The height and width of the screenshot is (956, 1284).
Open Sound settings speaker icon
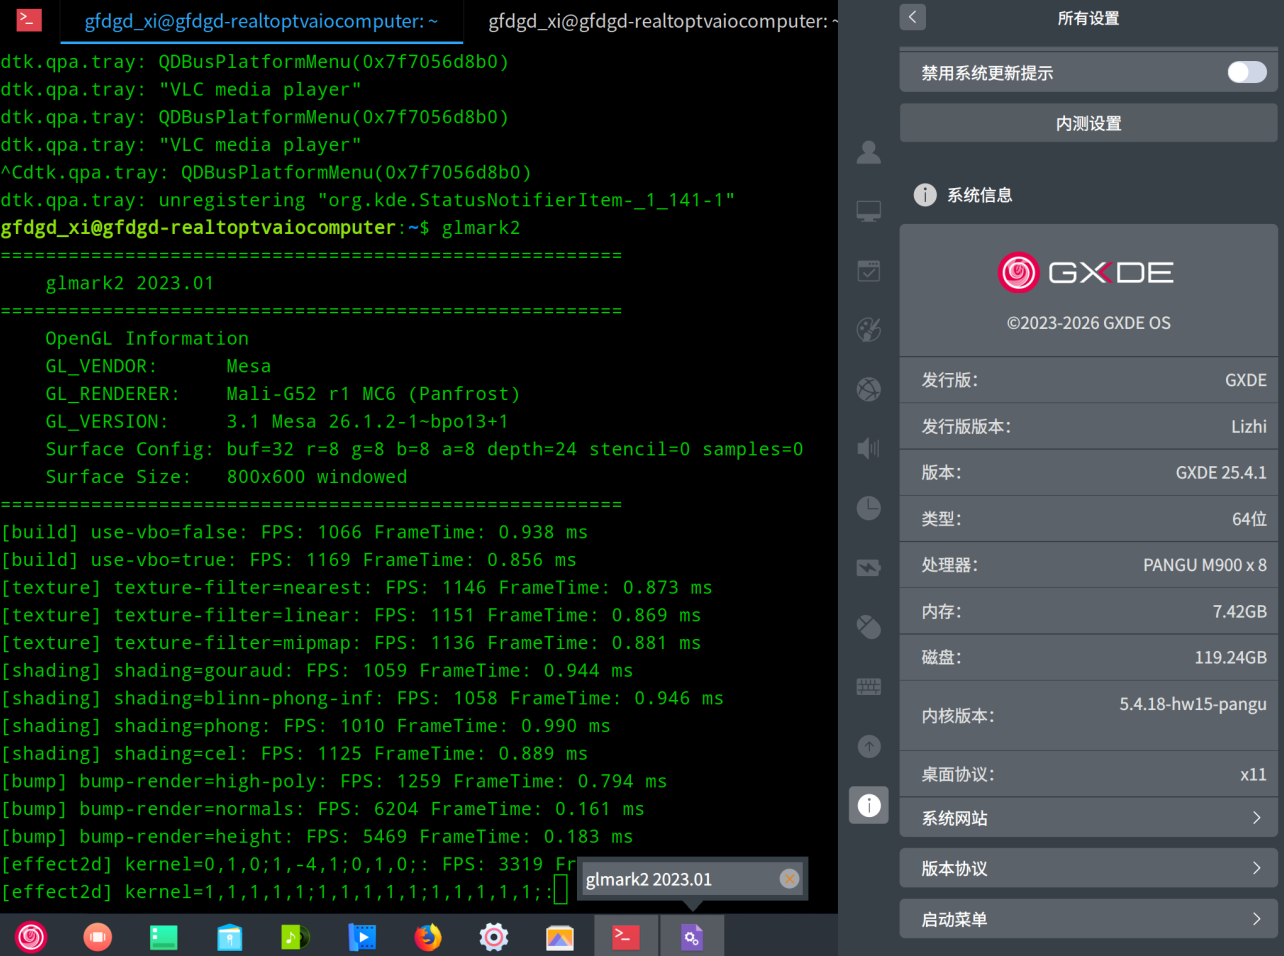tap(869, 449)
